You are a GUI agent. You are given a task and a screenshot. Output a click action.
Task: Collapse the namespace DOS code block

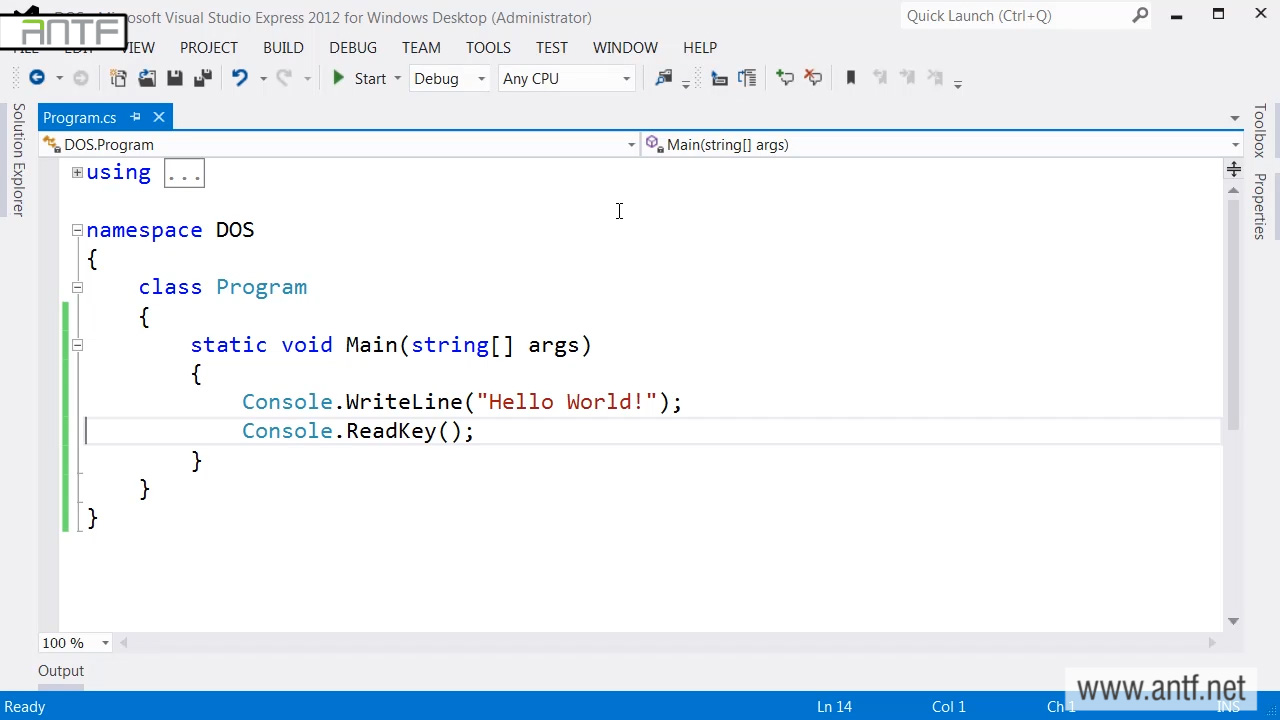tap(77, 230)
